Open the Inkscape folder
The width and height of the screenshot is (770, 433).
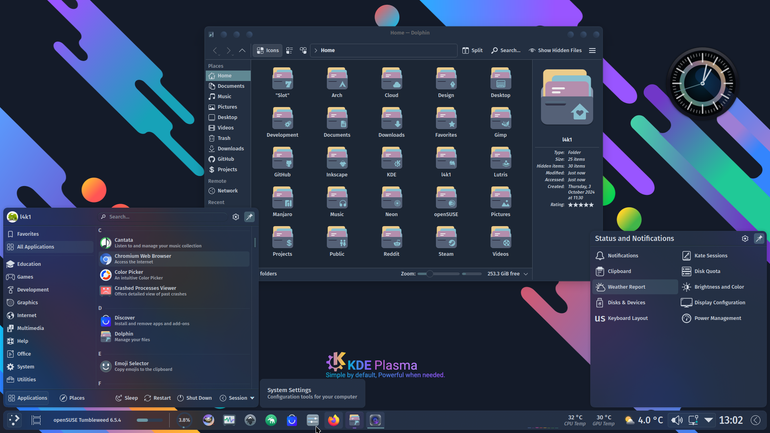coord(337,162)
